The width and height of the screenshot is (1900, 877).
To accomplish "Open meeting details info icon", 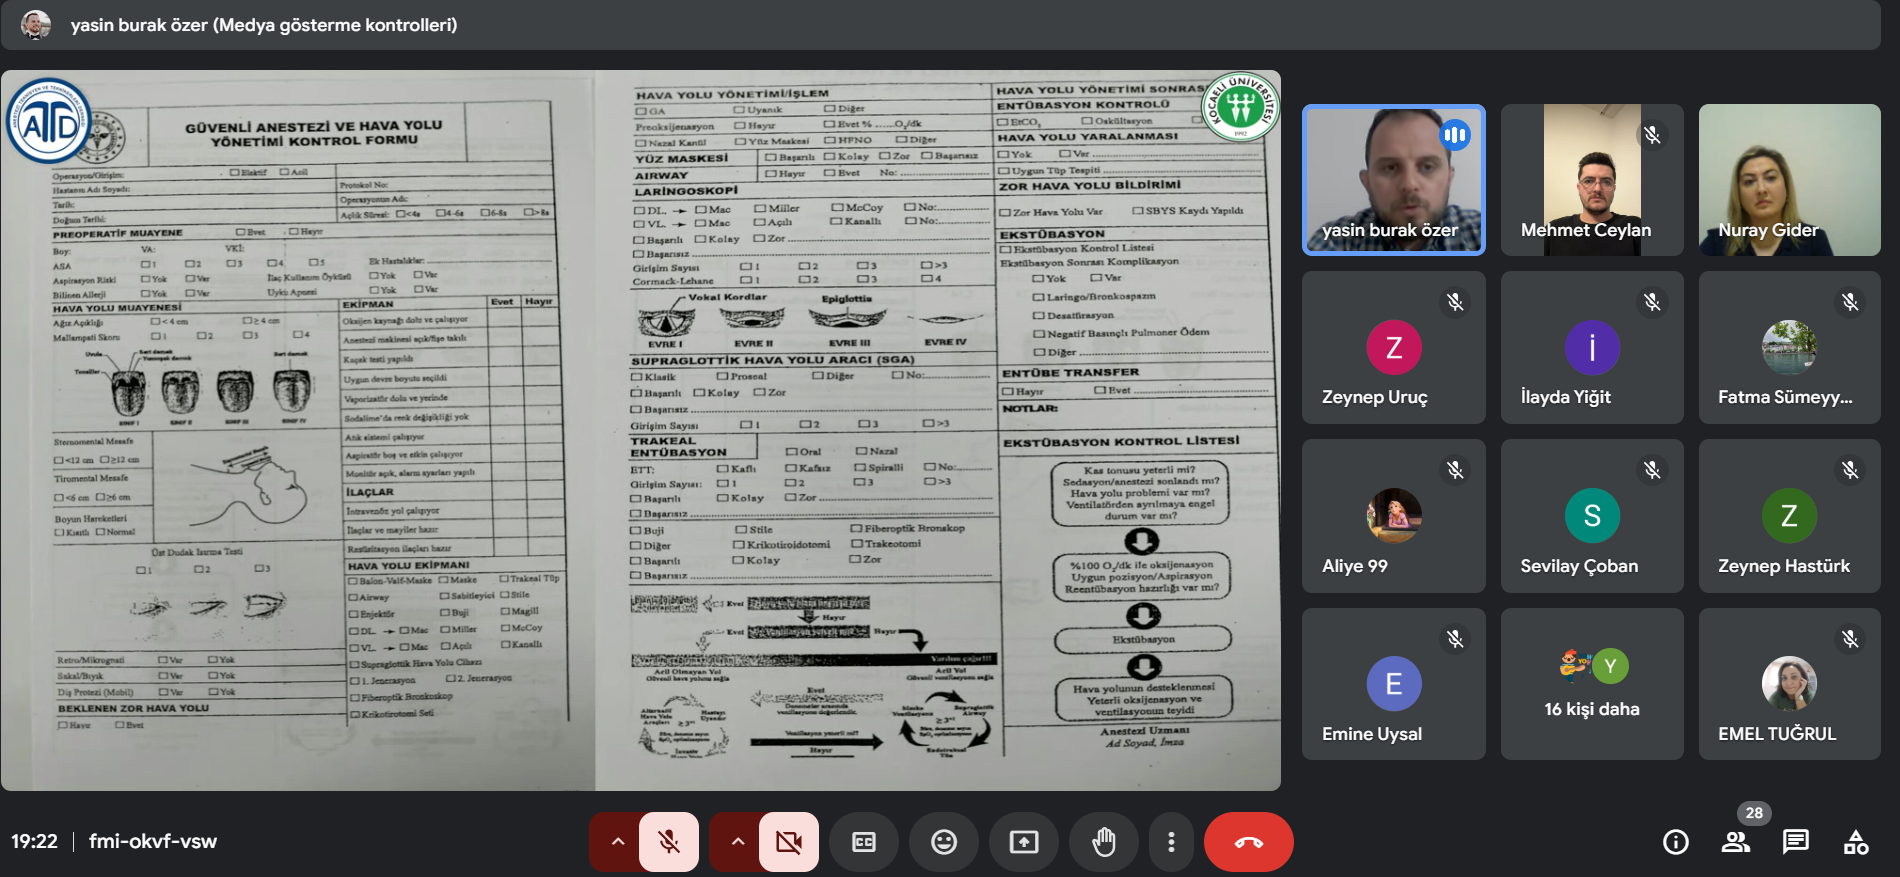I will [1676, 842].
